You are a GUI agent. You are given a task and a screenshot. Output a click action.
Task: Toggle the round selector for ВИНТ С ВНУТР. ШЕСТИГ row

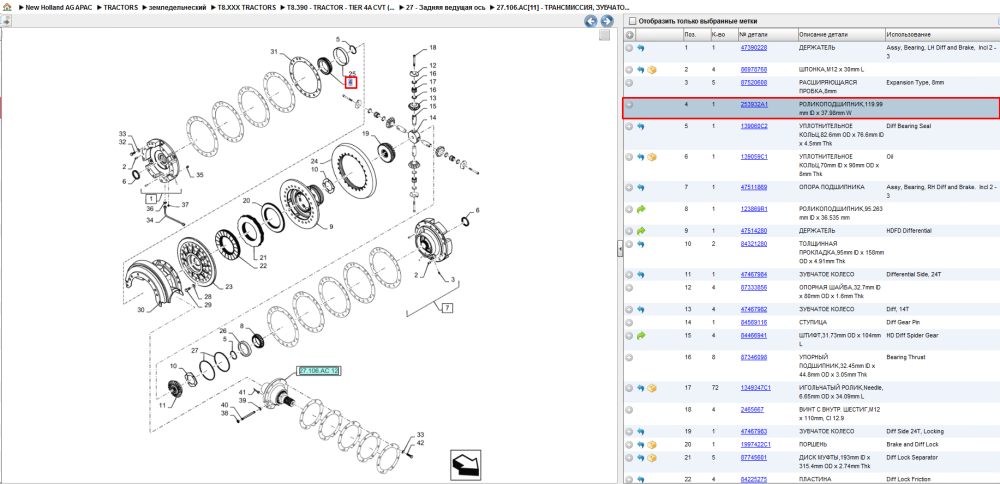(x=629, y=409)
